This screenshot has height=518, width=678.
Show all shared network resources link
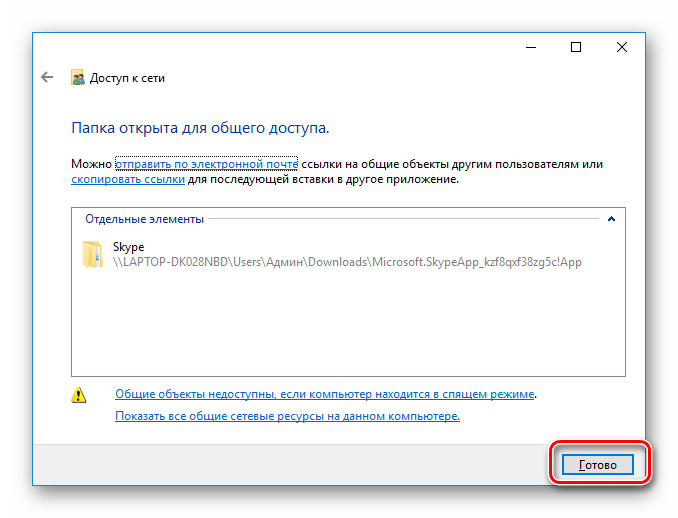(x=288, y=416)
